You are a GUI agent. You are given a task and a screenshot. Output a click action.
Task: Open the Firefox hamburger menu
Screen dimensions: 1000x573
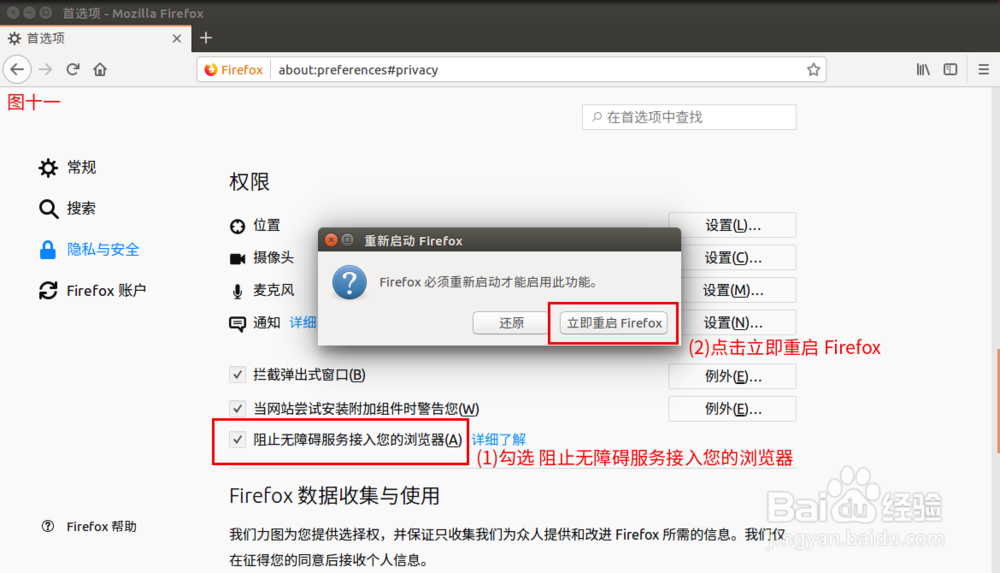pos(983,70)
